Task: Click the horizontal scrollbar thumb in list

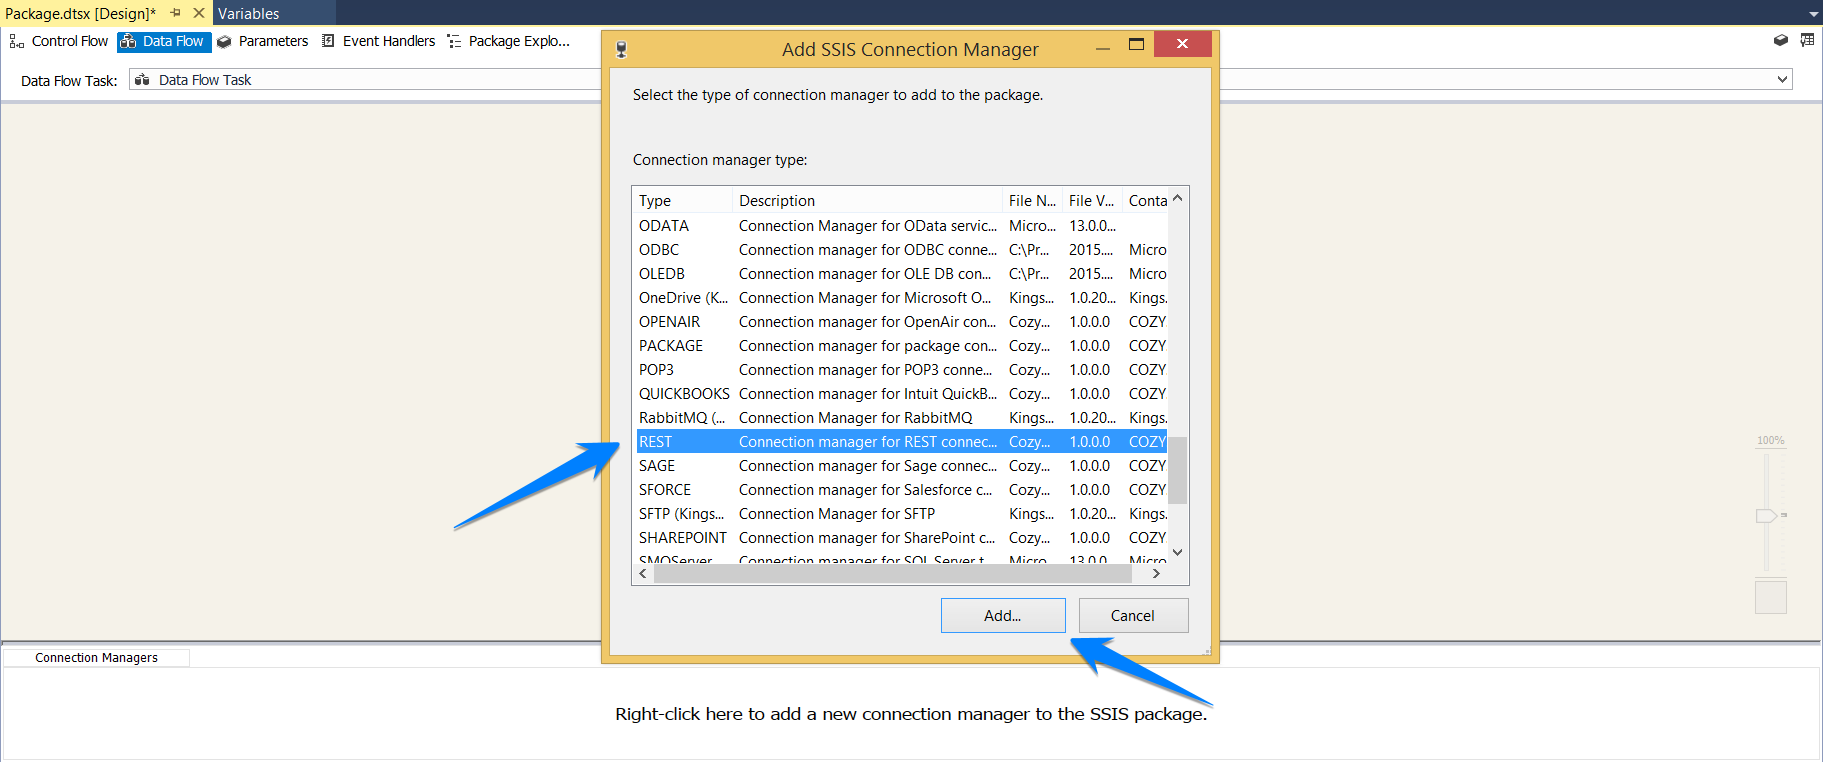Action: pyautogui.click(x=892, y=574)
